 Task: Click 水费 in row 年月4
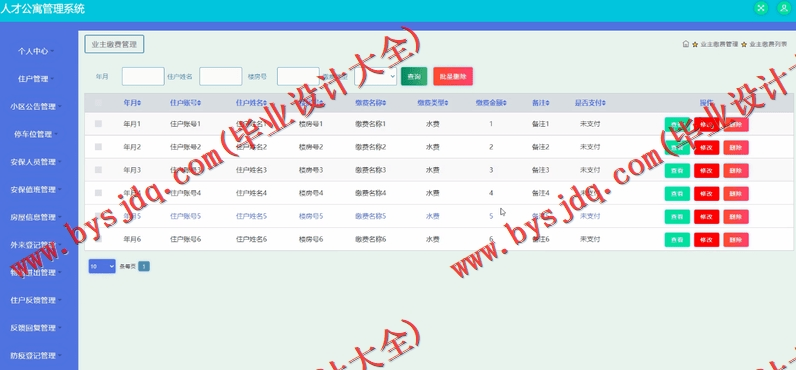[x=433, y=193]
